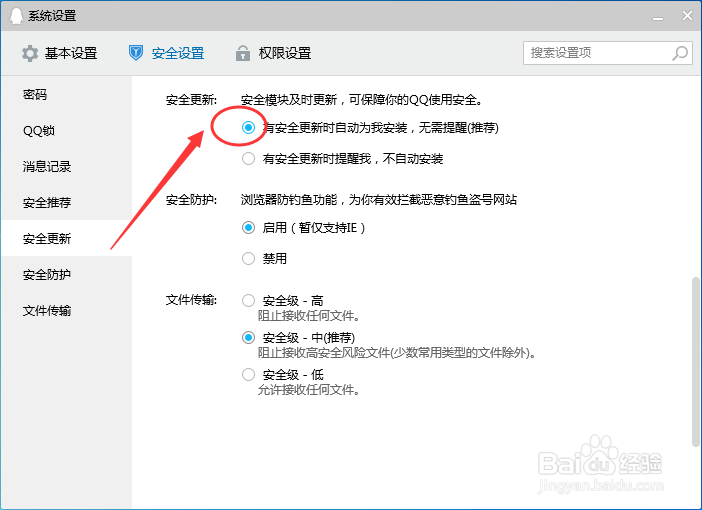Click the lock icon for 权限设置
702x510 pixels.
click(x=243, y=53)
